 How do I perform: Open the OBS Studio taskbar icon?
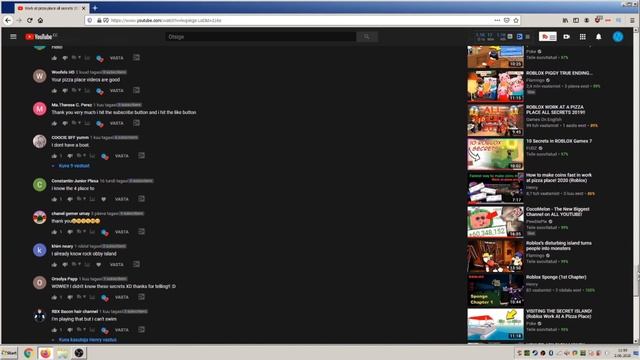[79, 353]
